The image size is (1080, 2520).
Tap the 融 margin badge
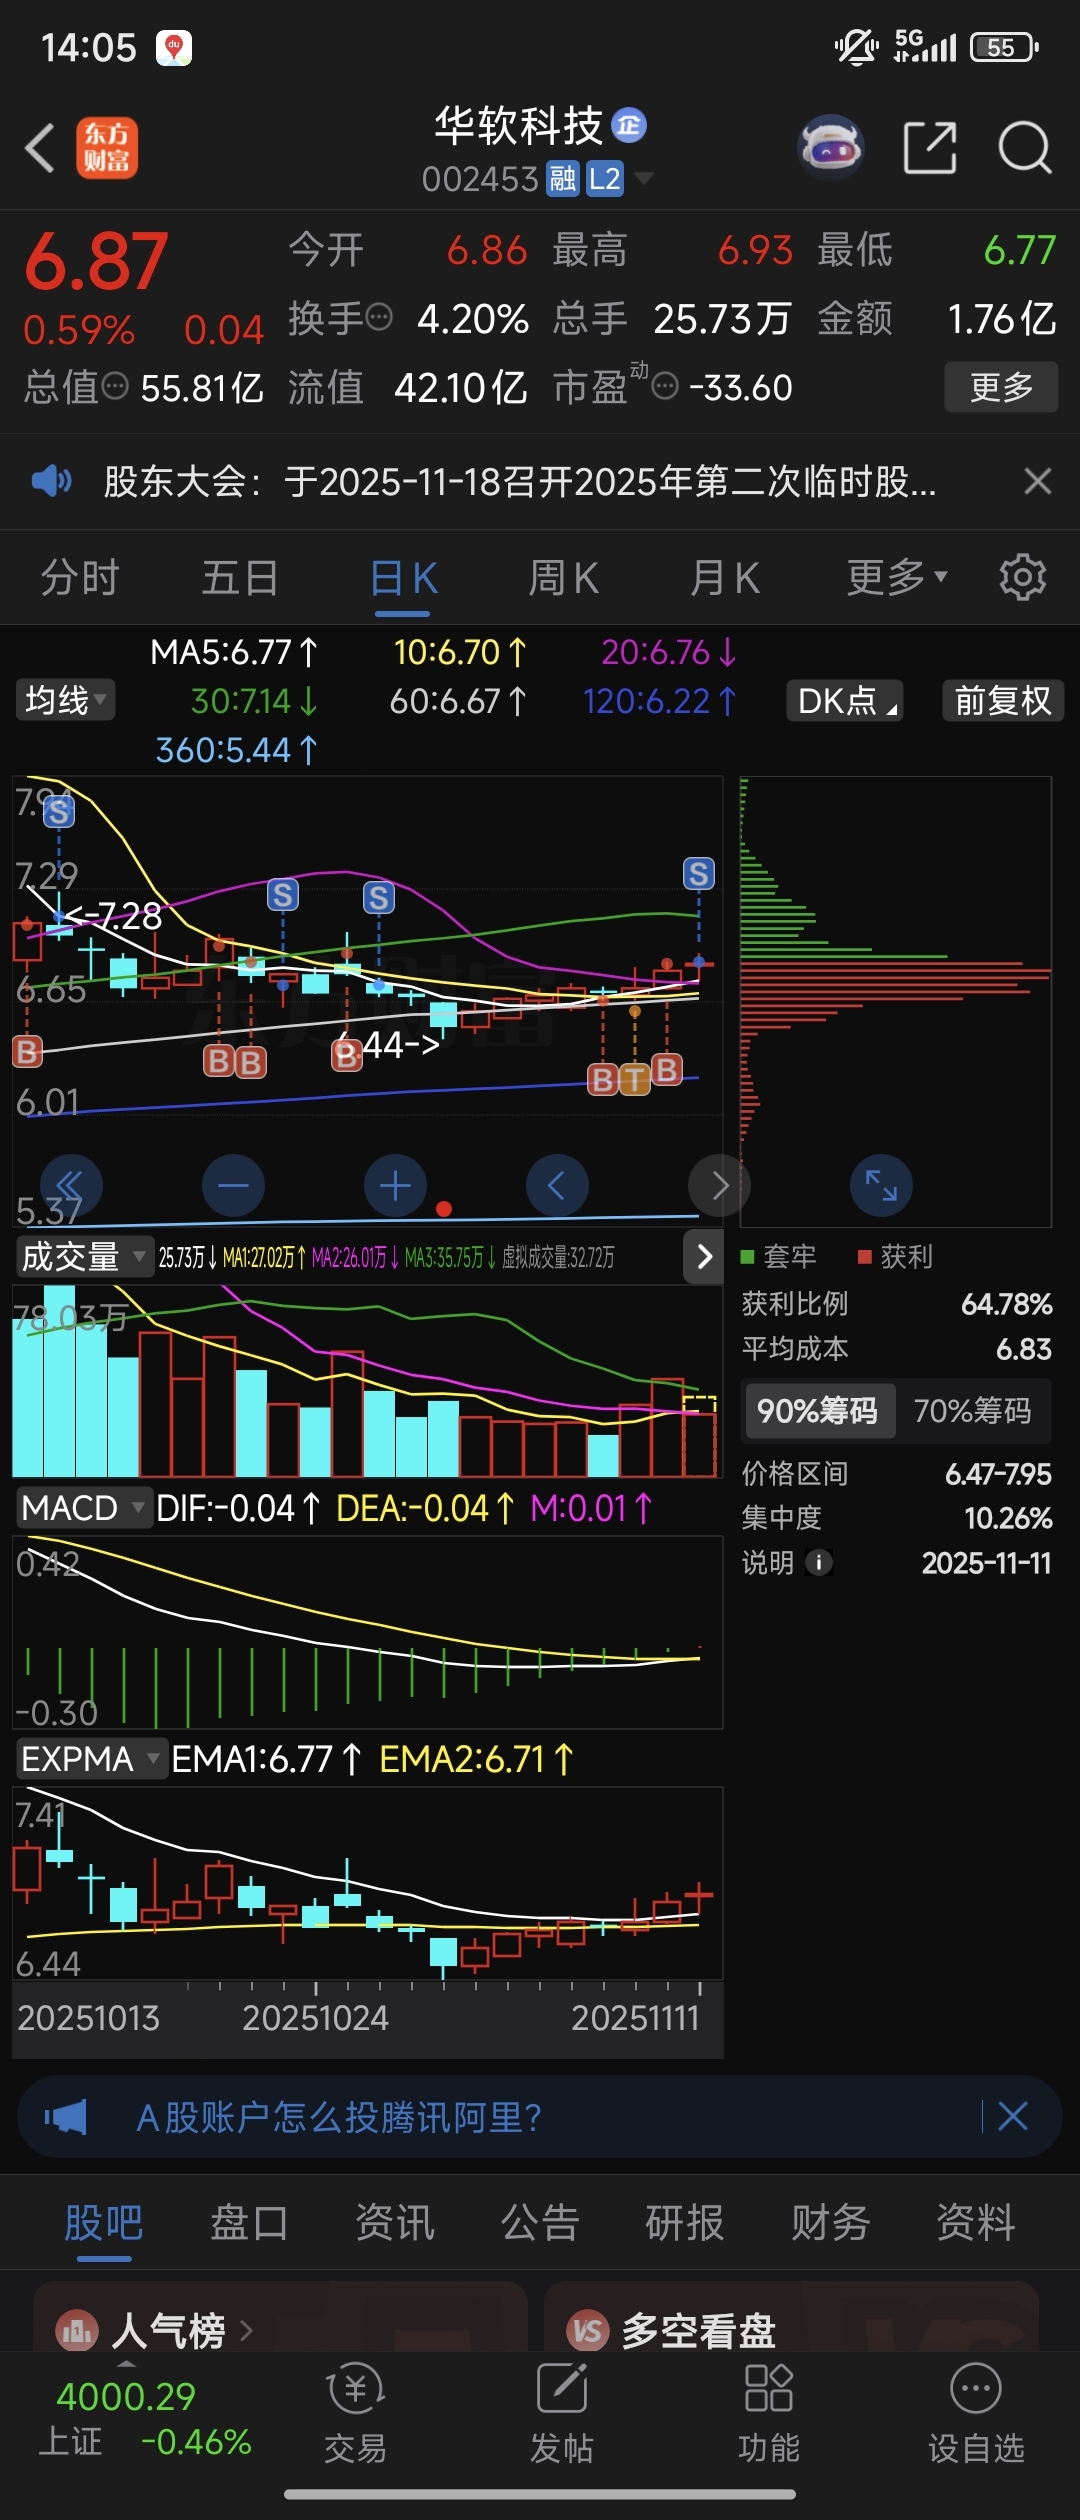click(x=563, y=179)
